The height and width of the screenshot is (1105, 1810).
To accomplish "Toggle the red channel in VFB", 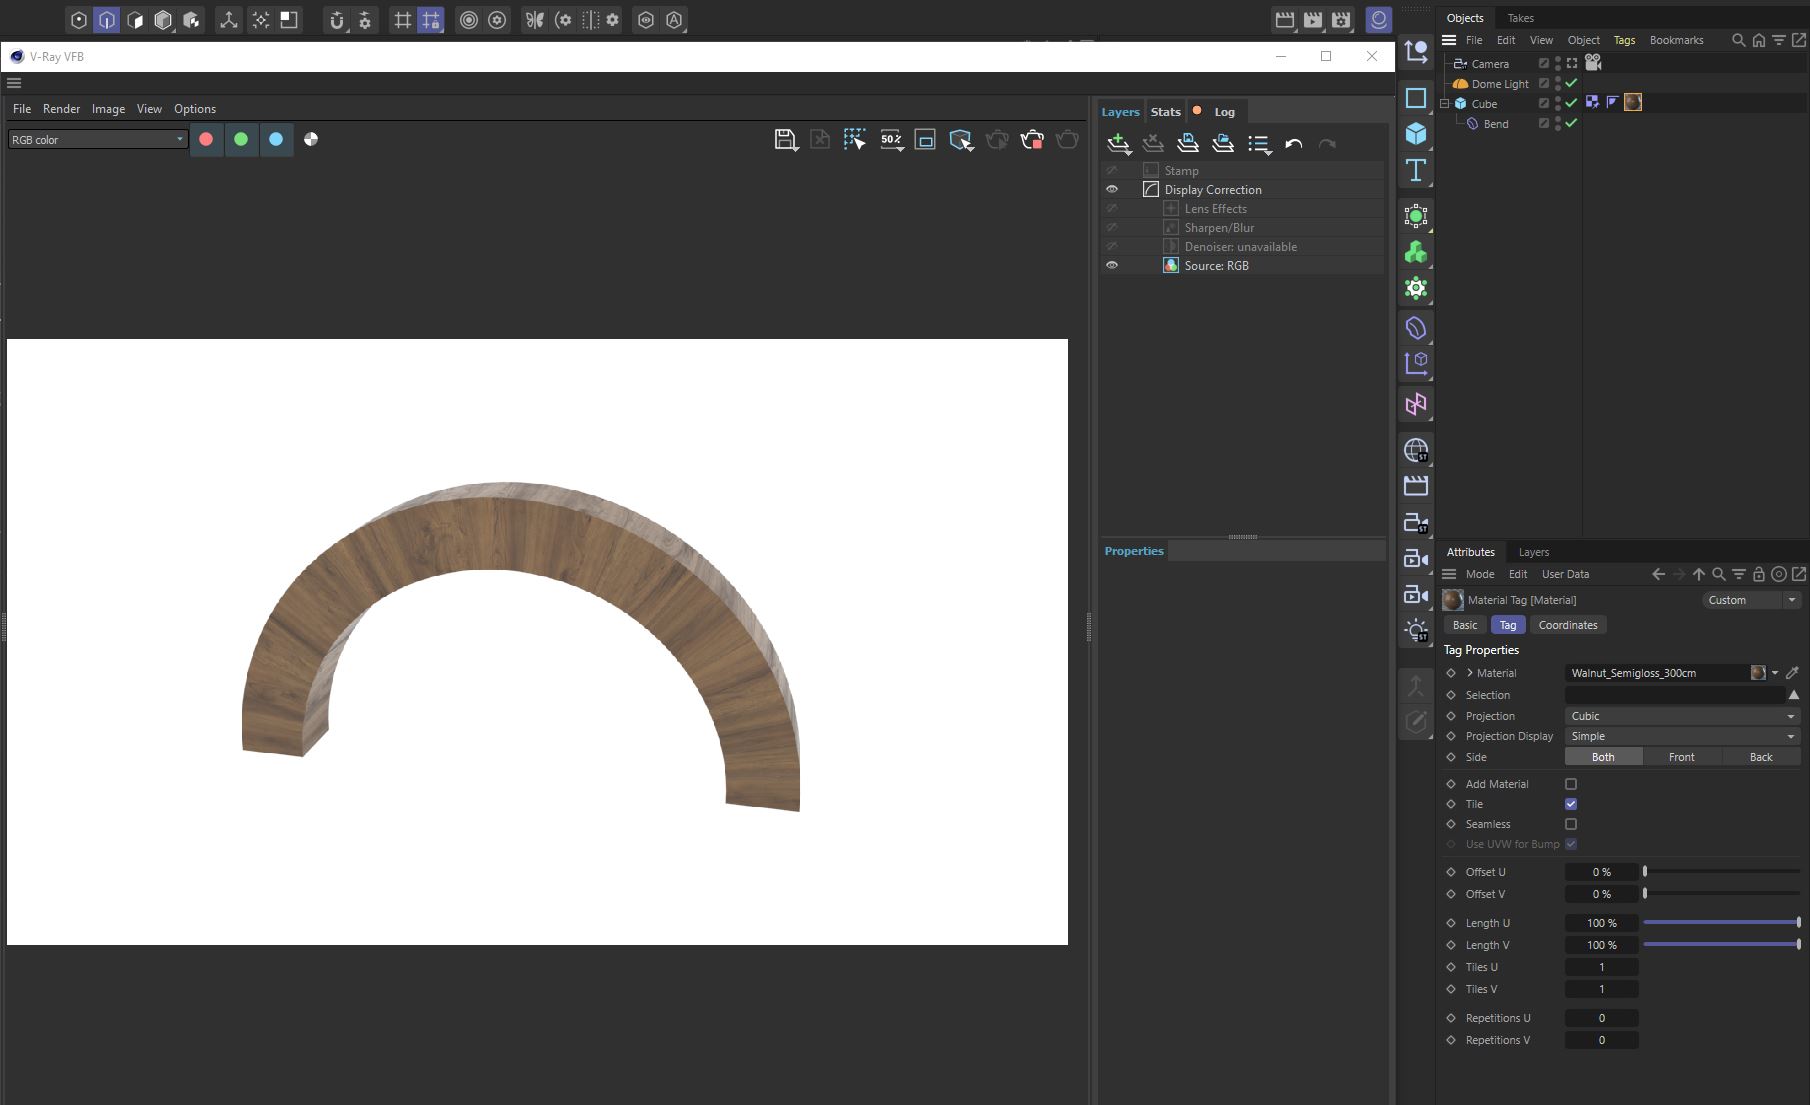I will point(206,140).
